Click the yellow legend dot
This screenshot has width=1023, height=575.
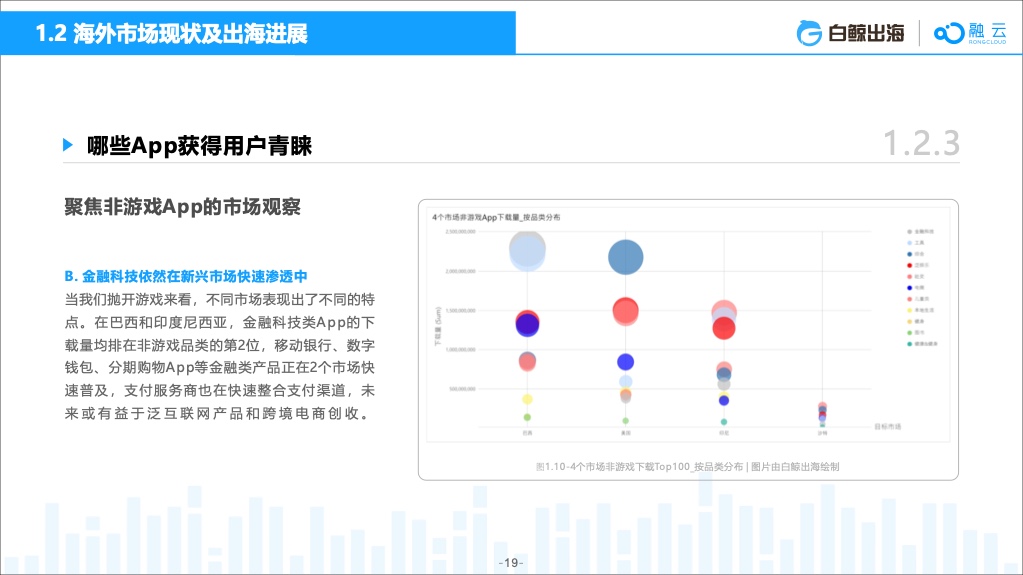[x=909, y=310]
